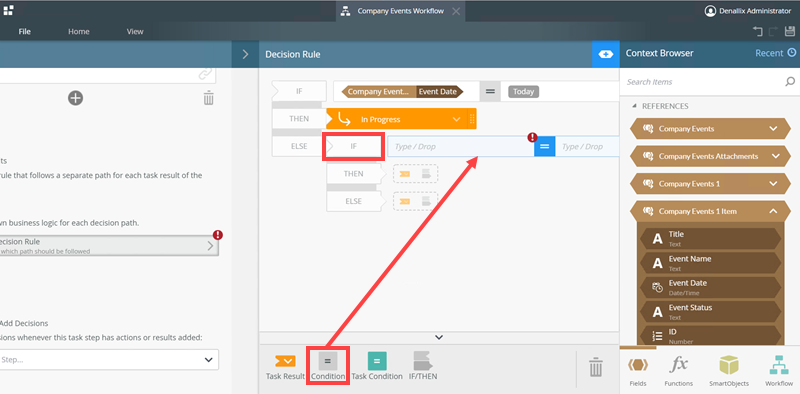Click the left Type / Drop field
The height and width of the screenshot is (394, 800).
click(x=461, y=146)
